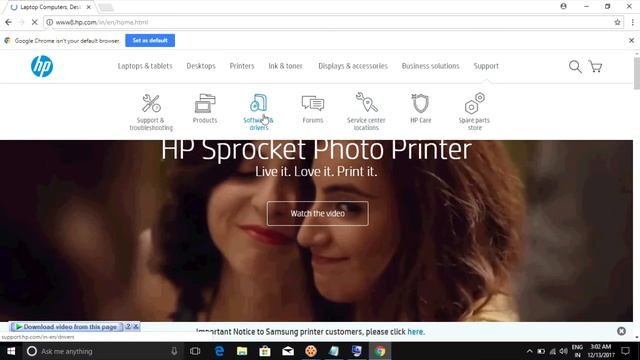The image size is (640, 360).
Task: Open File Explorer from the taskbar
Action: pyautogui.click(x=242, y=351)
